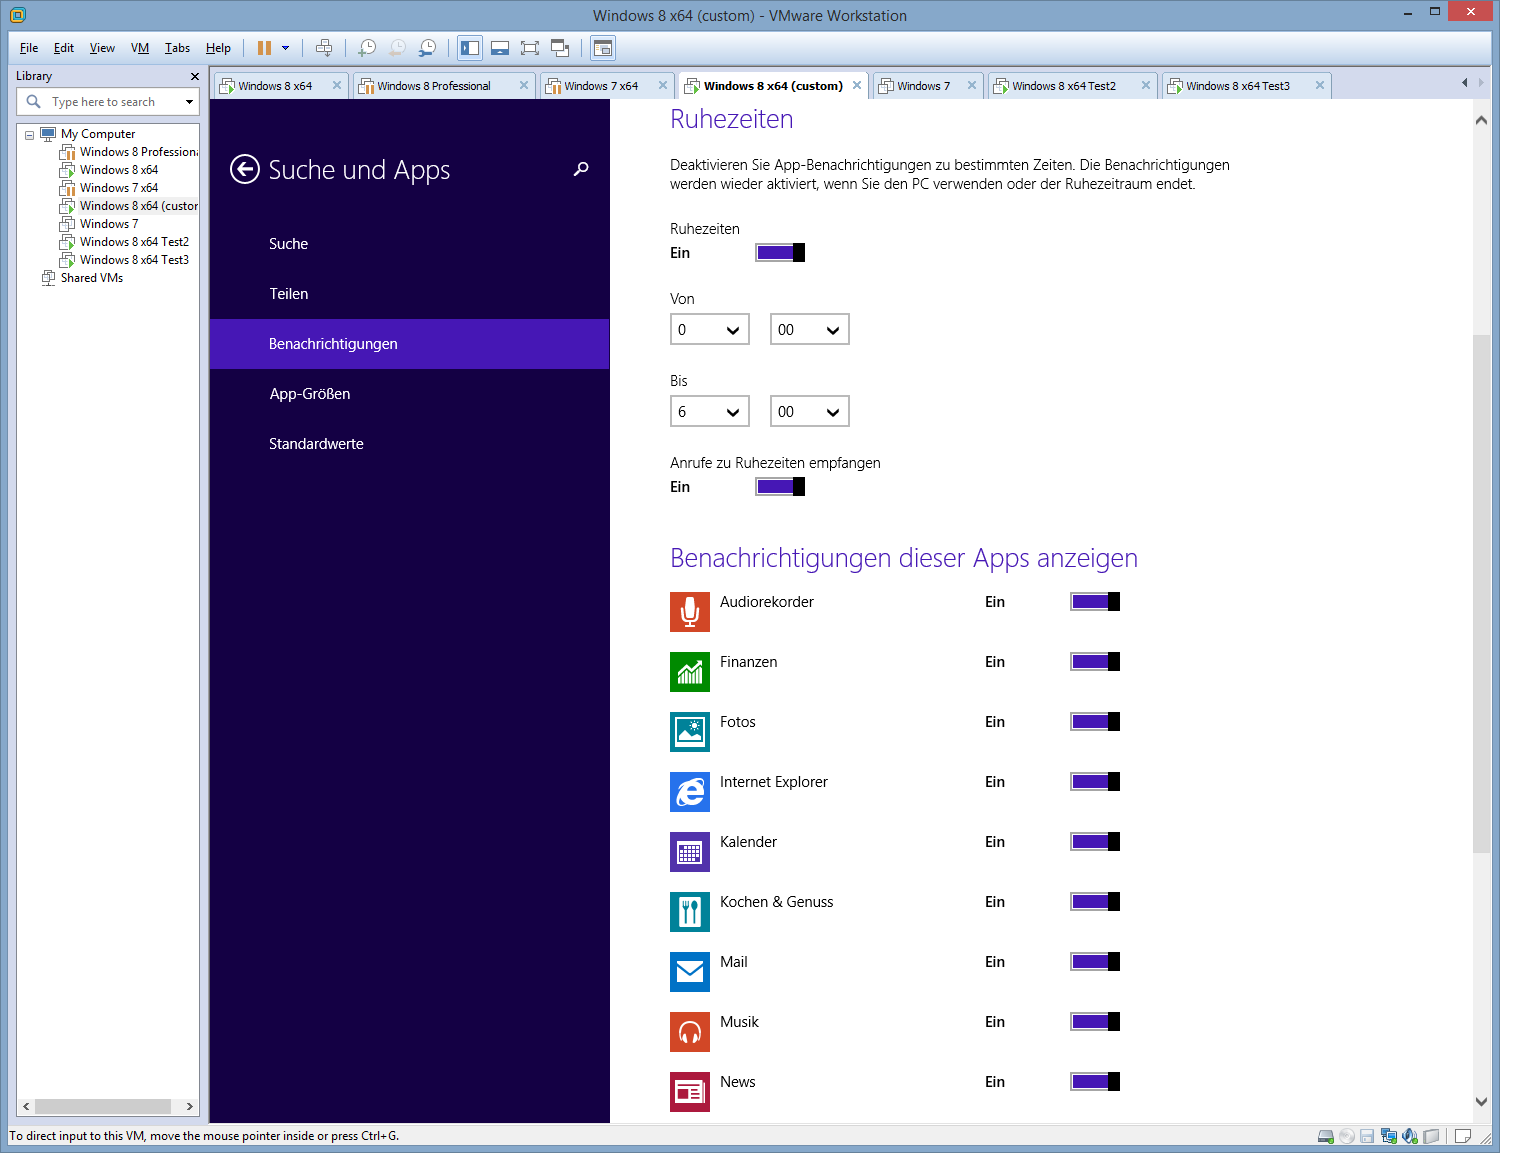Enter full screen mode icon
The height and width of the screenshot is (1153, 1536).
(x=530, y=48)
